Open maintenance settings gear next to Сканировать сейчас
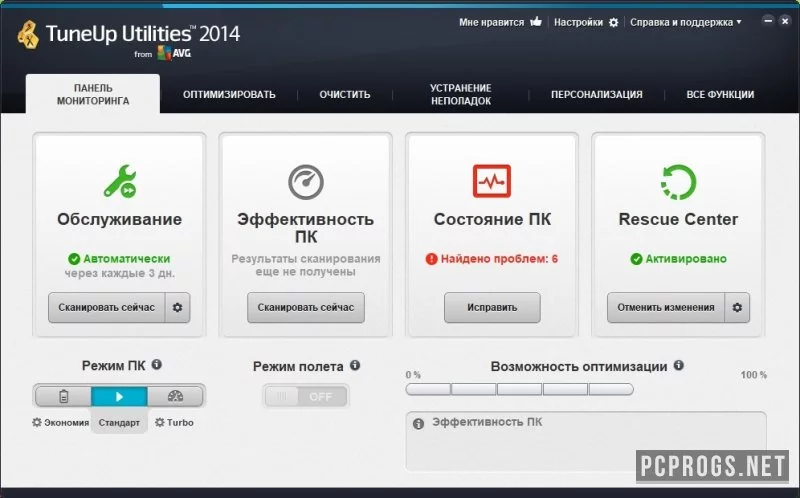Image resolution: width=800 pixels, height=498 pixels. 178,307
